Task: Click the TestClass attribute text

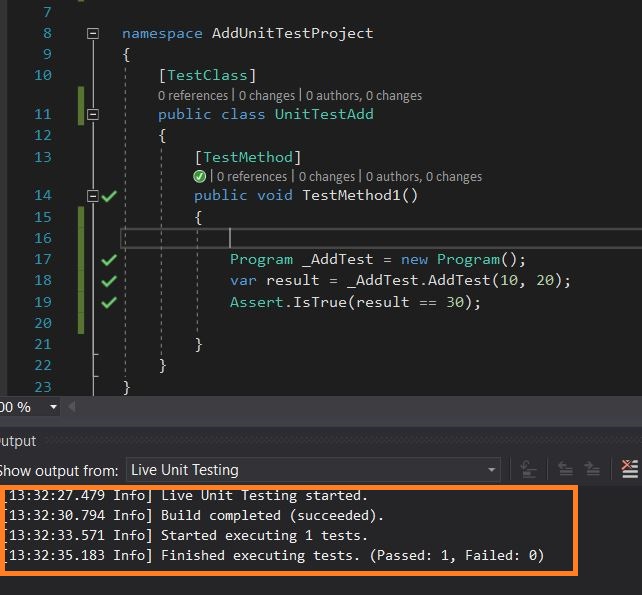Action: 207,75
